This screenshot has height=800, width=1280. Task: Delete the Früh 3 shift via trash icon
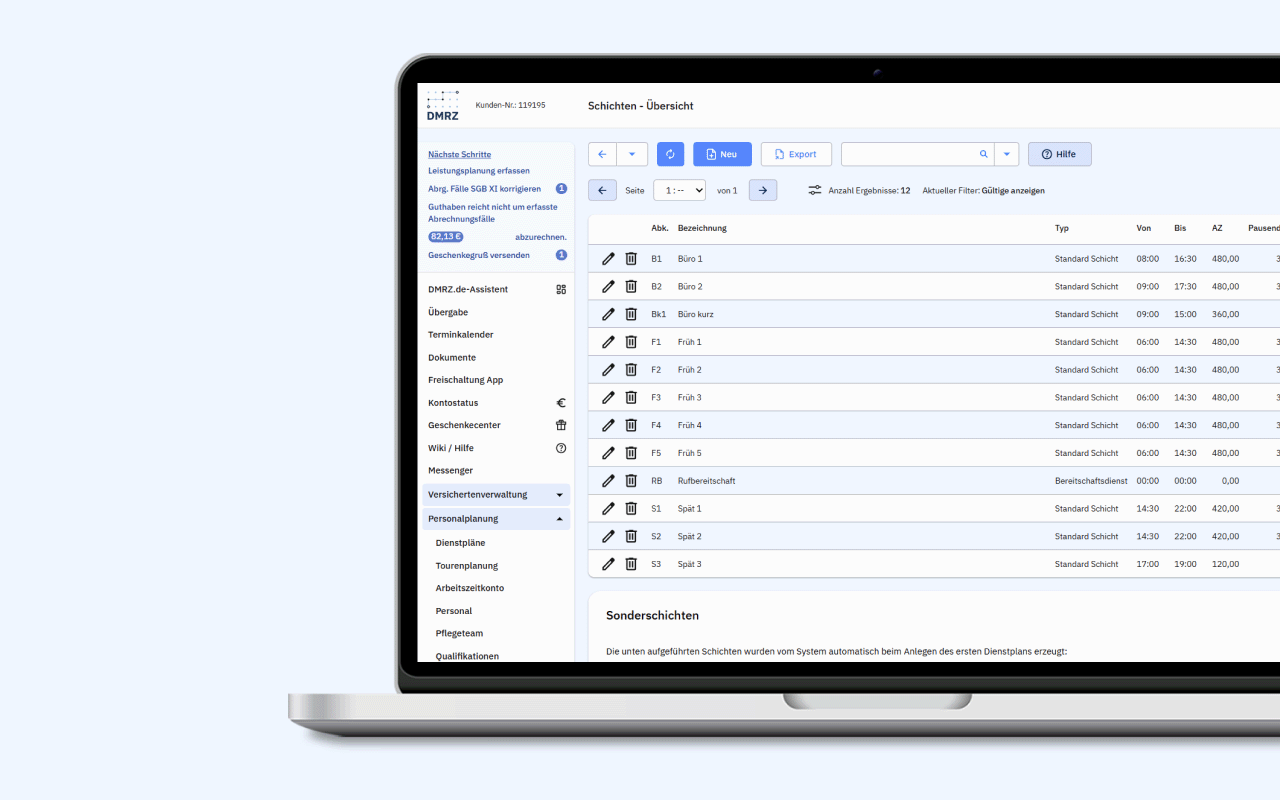pos(631,398)
